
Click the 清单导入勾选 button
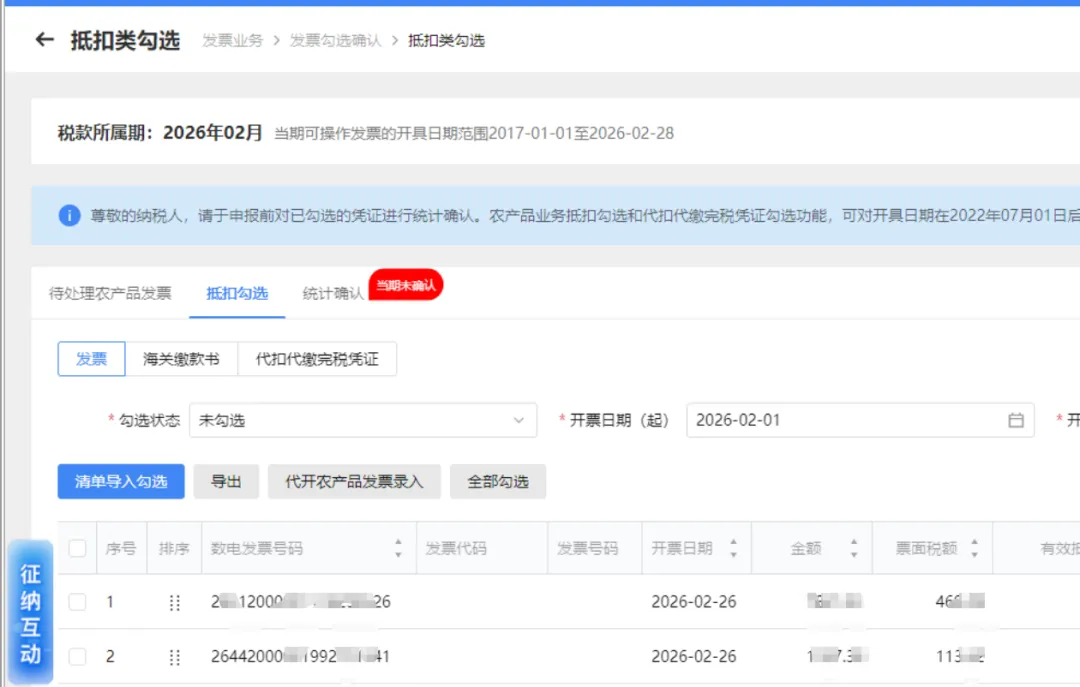click(x=121, y=482)
